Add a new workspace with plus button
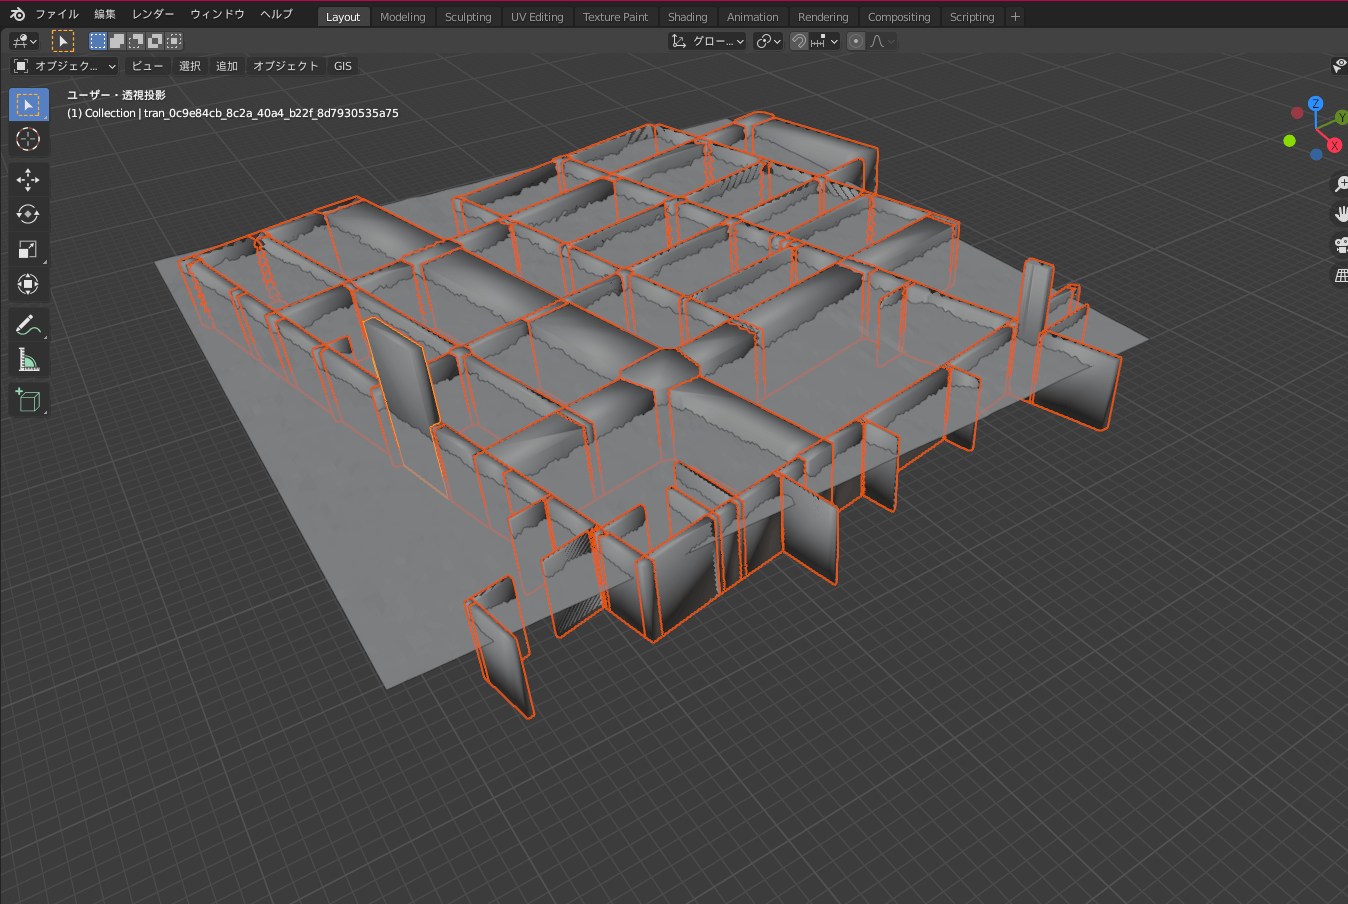Image resolution: width=1348 pixels, height=904 pixels. point(1015,17)
